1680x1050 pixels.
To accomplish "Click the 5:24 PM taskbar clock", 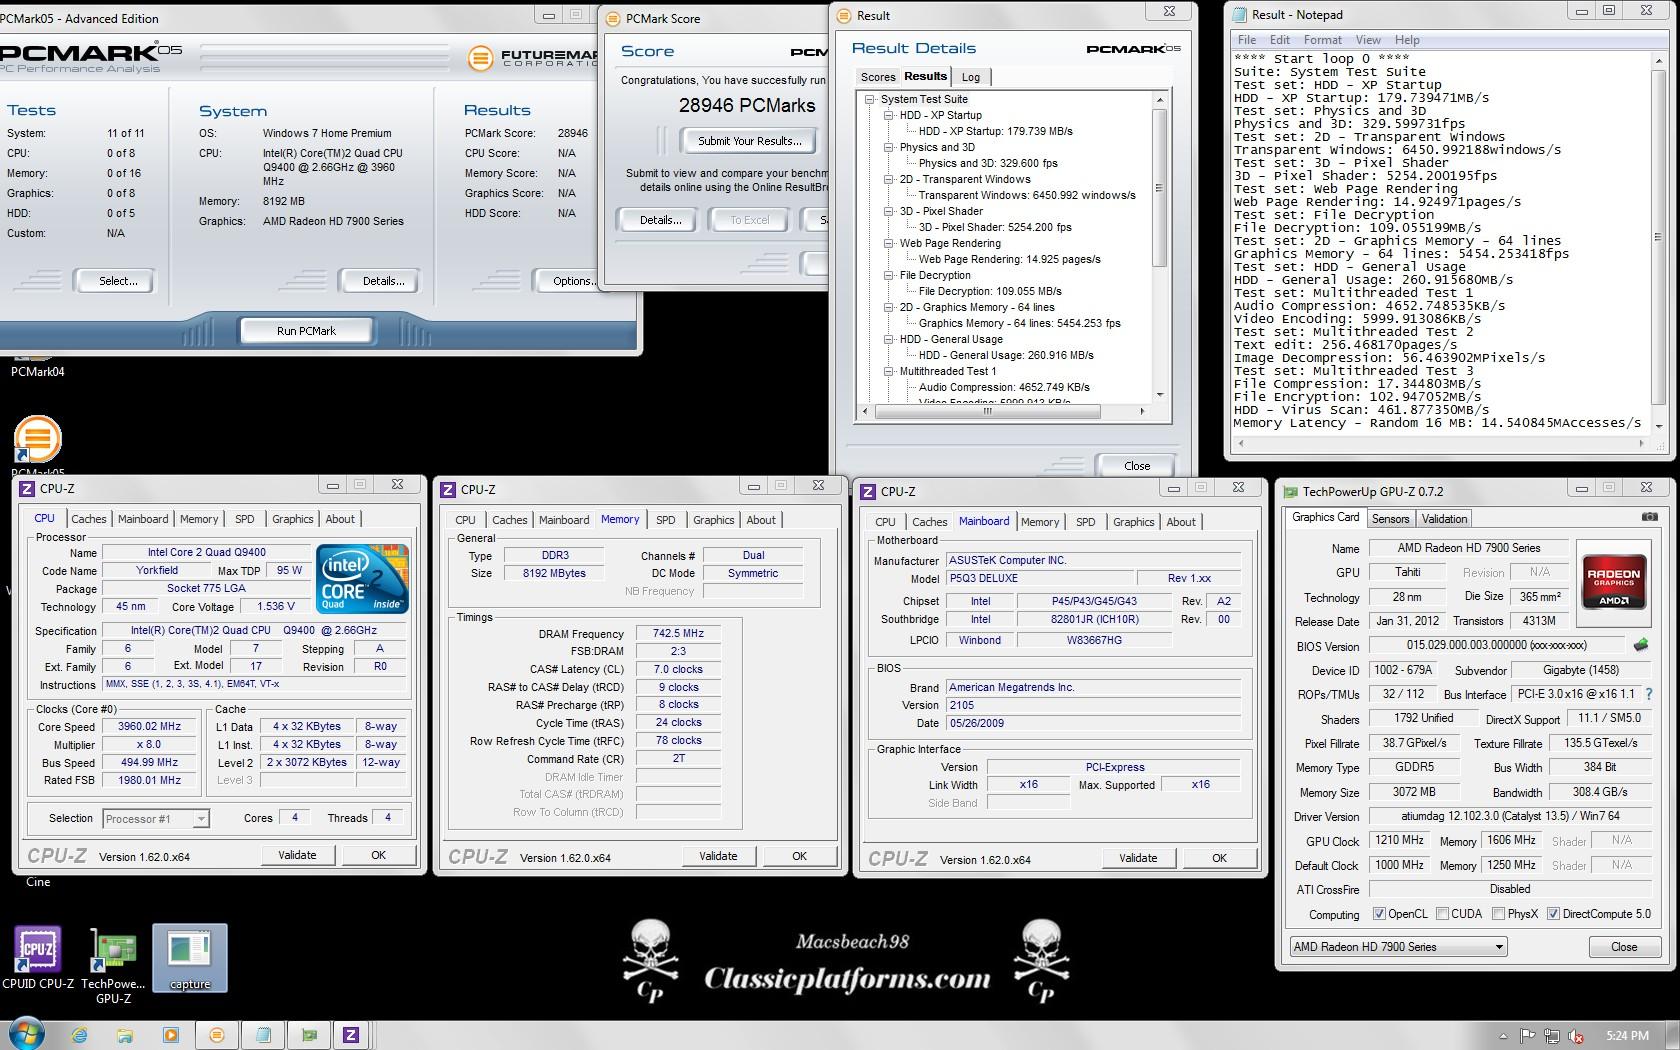I will pos(1627,1035).
